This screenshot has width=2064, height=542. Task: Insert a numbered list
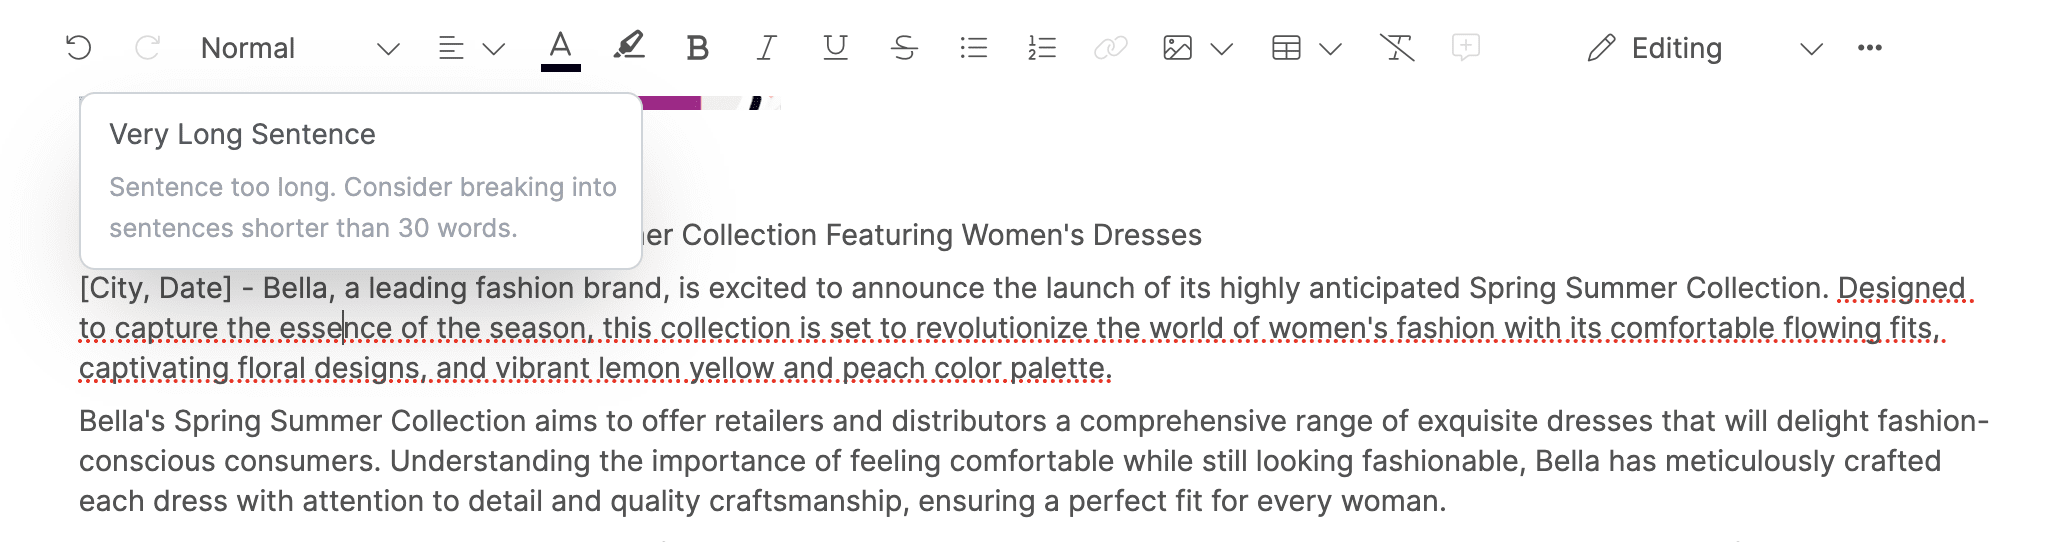pyautogui.click(x=1042, y=48)
